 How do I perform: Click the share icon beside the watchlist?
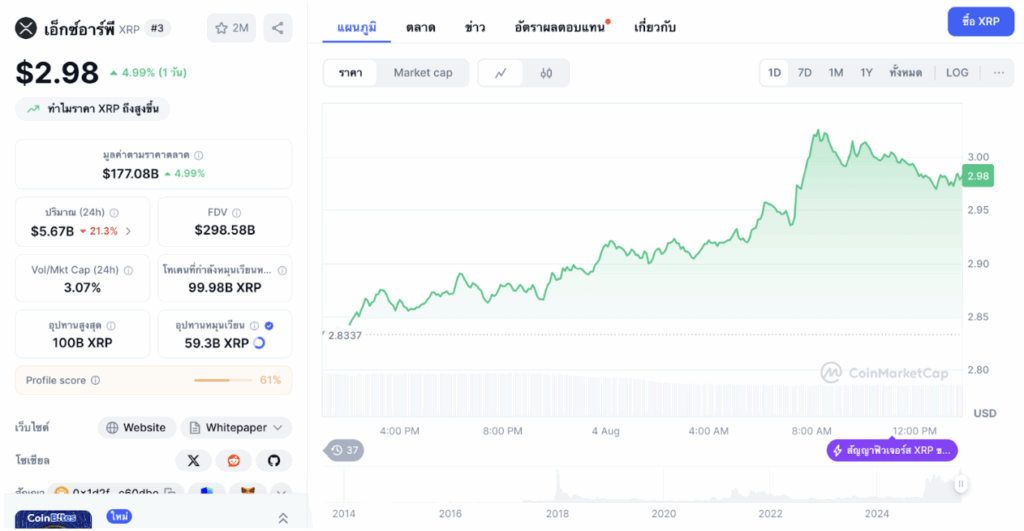pyautogui.click(x=278, y=28)
